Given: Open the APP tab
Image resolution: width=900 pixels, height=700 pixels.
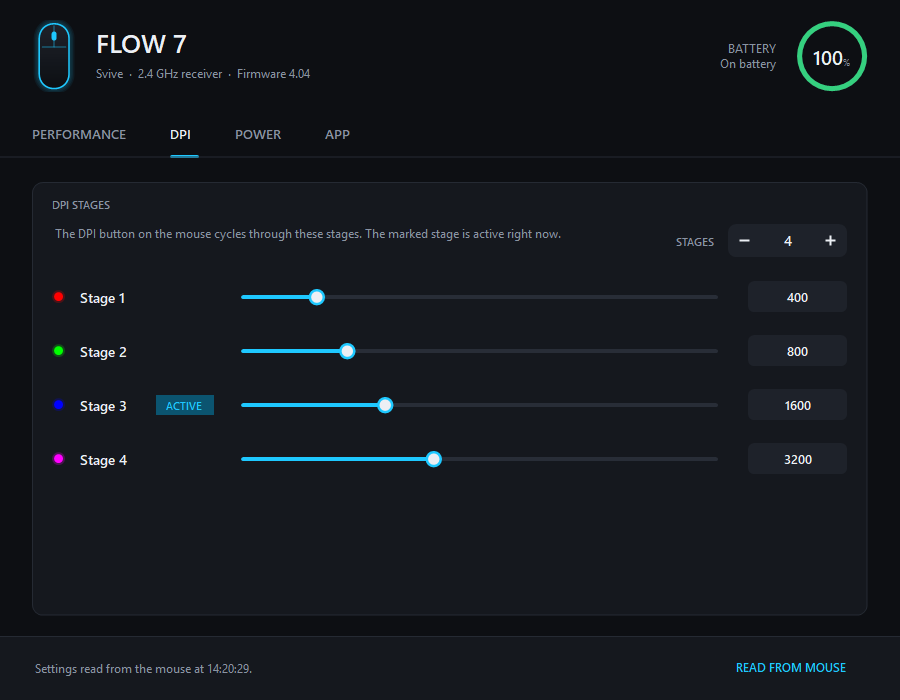Looking at the screenshot, I should 337,134.
